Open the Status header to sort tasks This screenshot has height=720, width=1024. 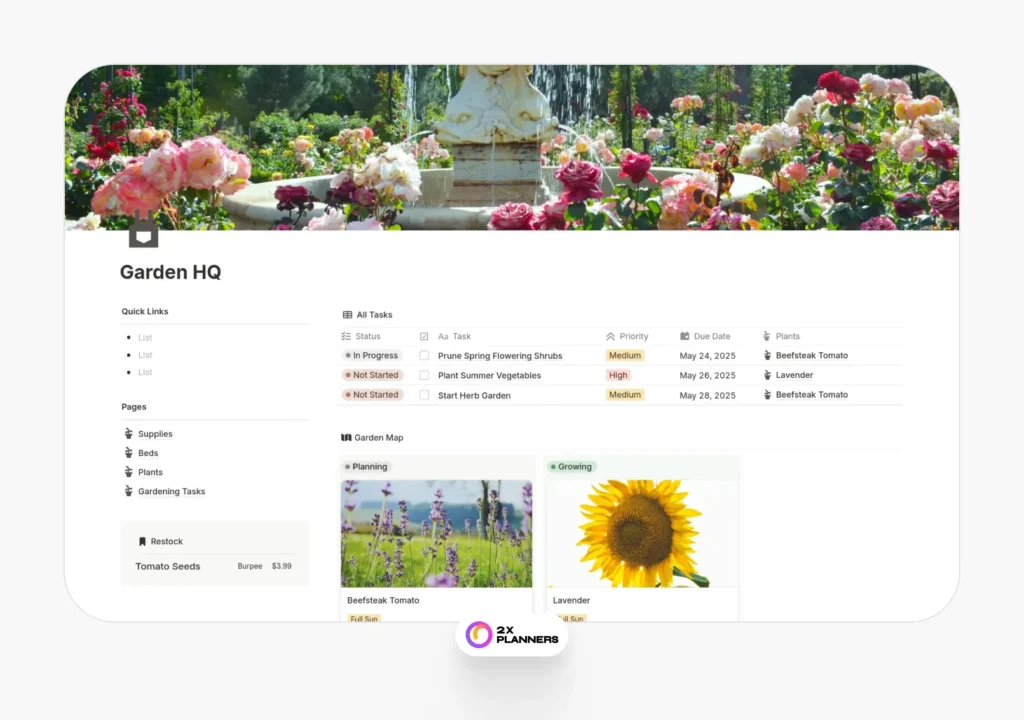(368, 336)
